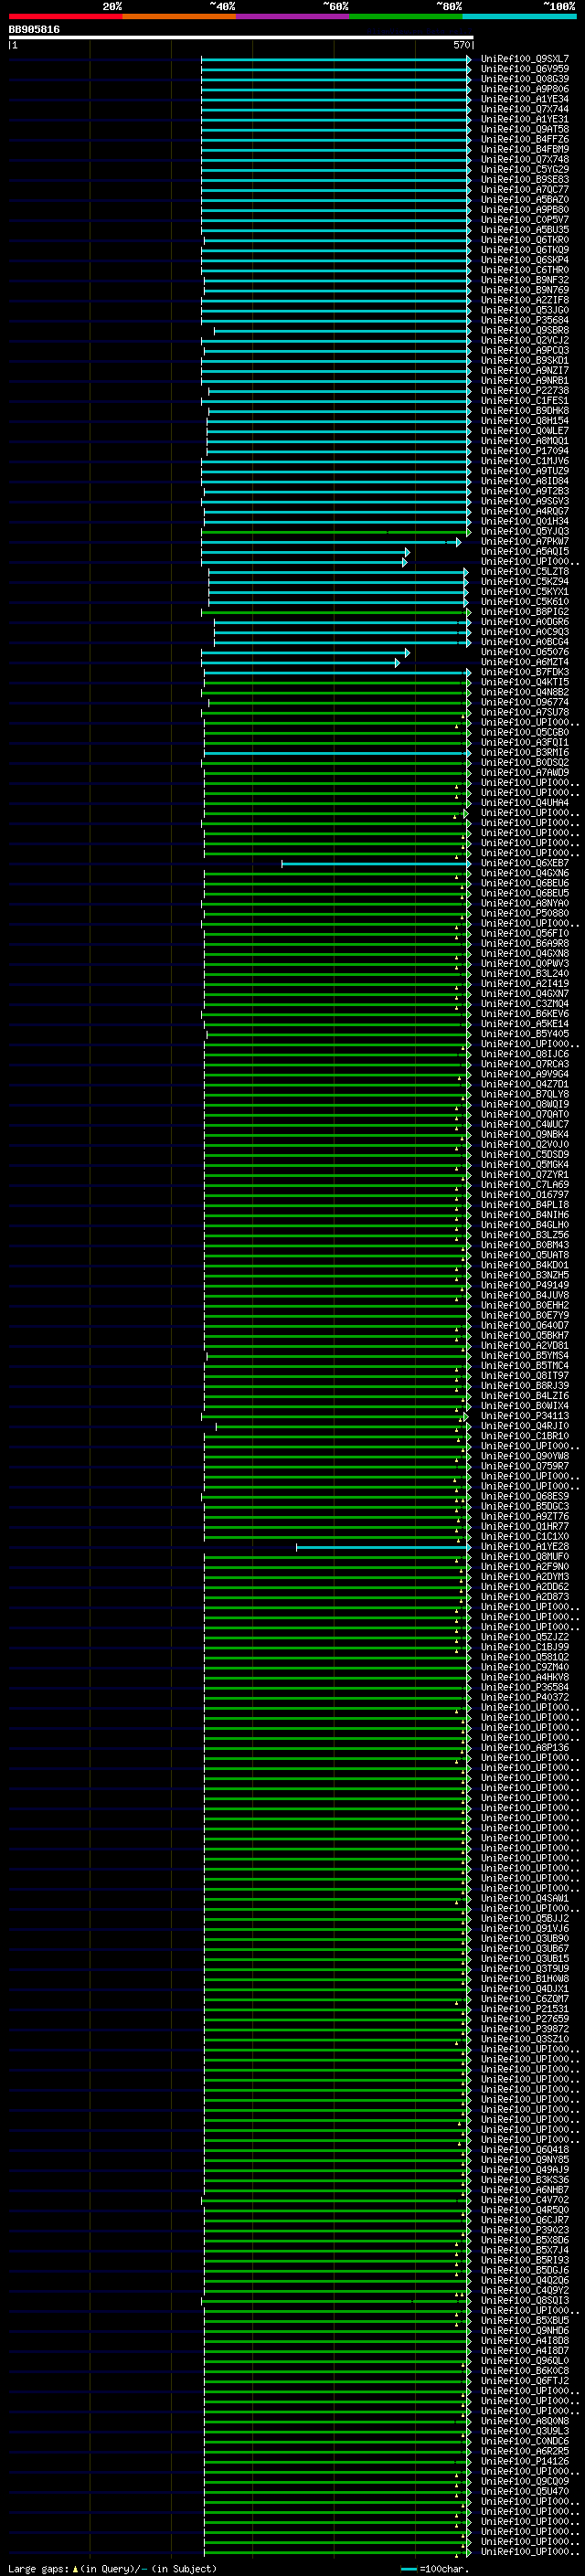
Task: Click cyan alignment bar for UniRef100_Q6XEB7
Action: [375, 864]
